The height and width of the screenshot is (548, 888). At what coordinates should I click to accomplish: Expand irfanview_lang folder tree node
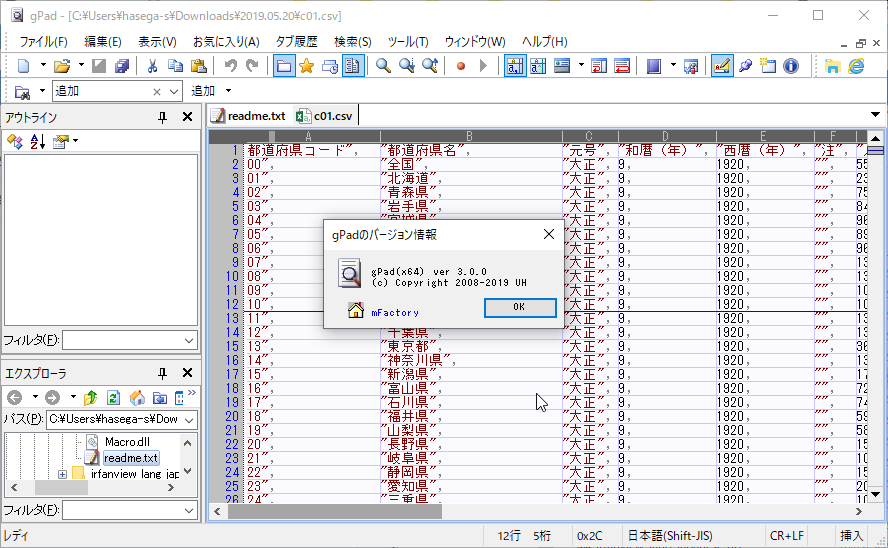pyautogui.click(x=62, y=474)
